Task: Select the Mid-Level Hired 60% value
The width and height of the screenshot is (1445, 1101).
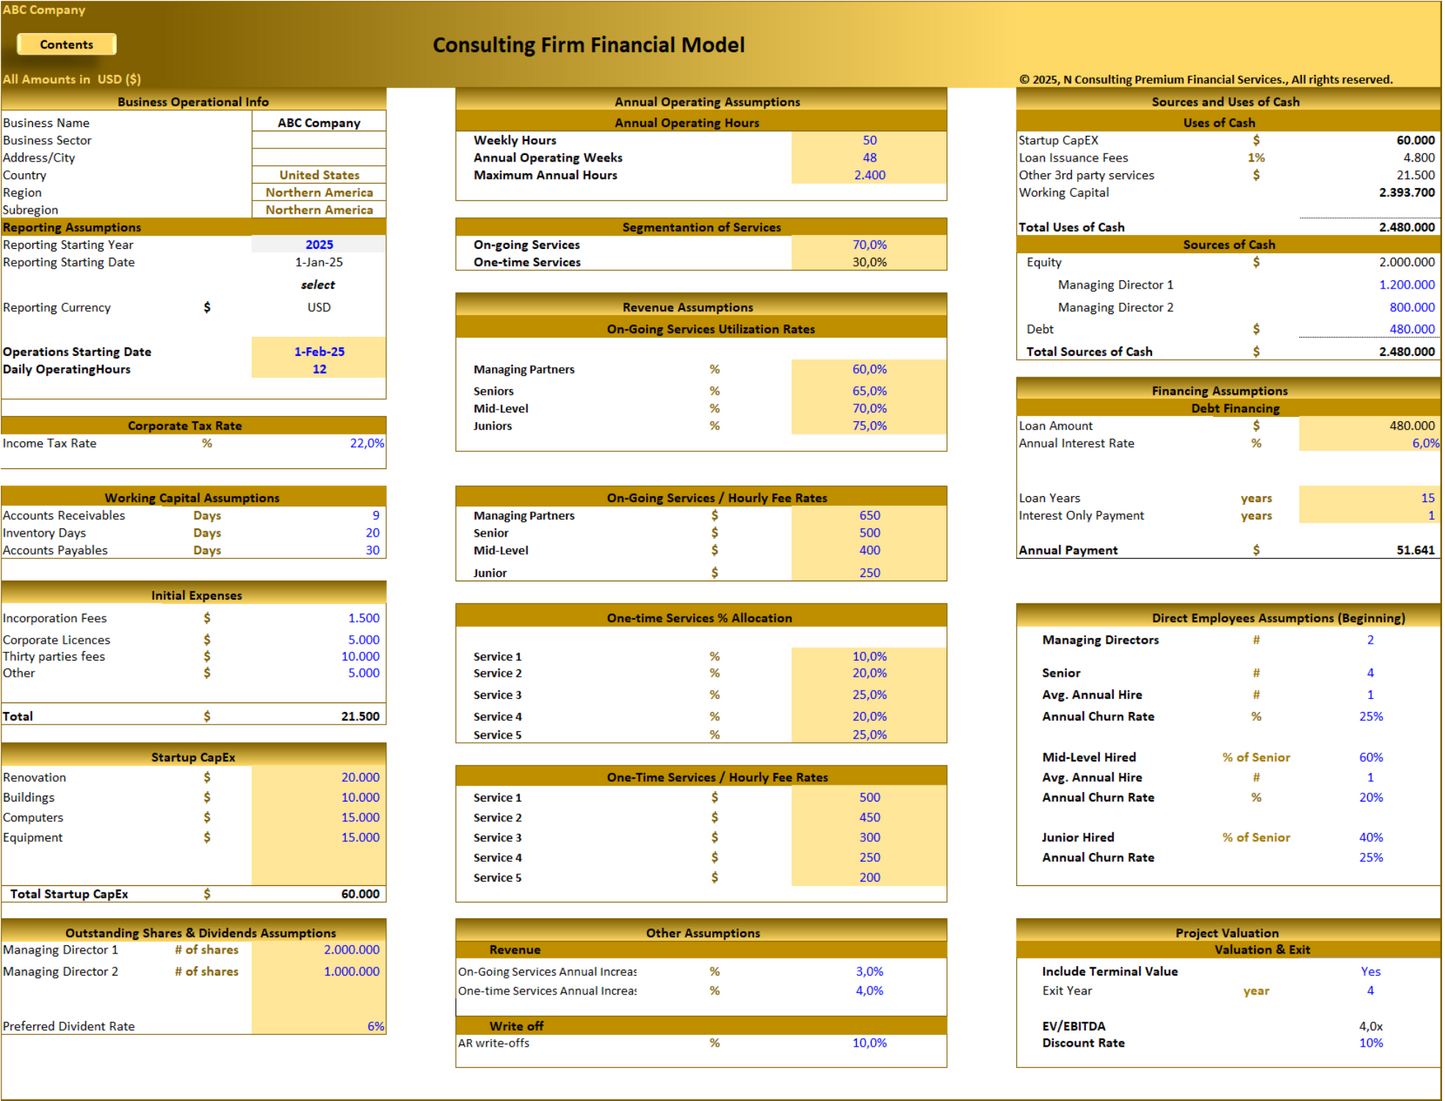Action: [1370, 758]
